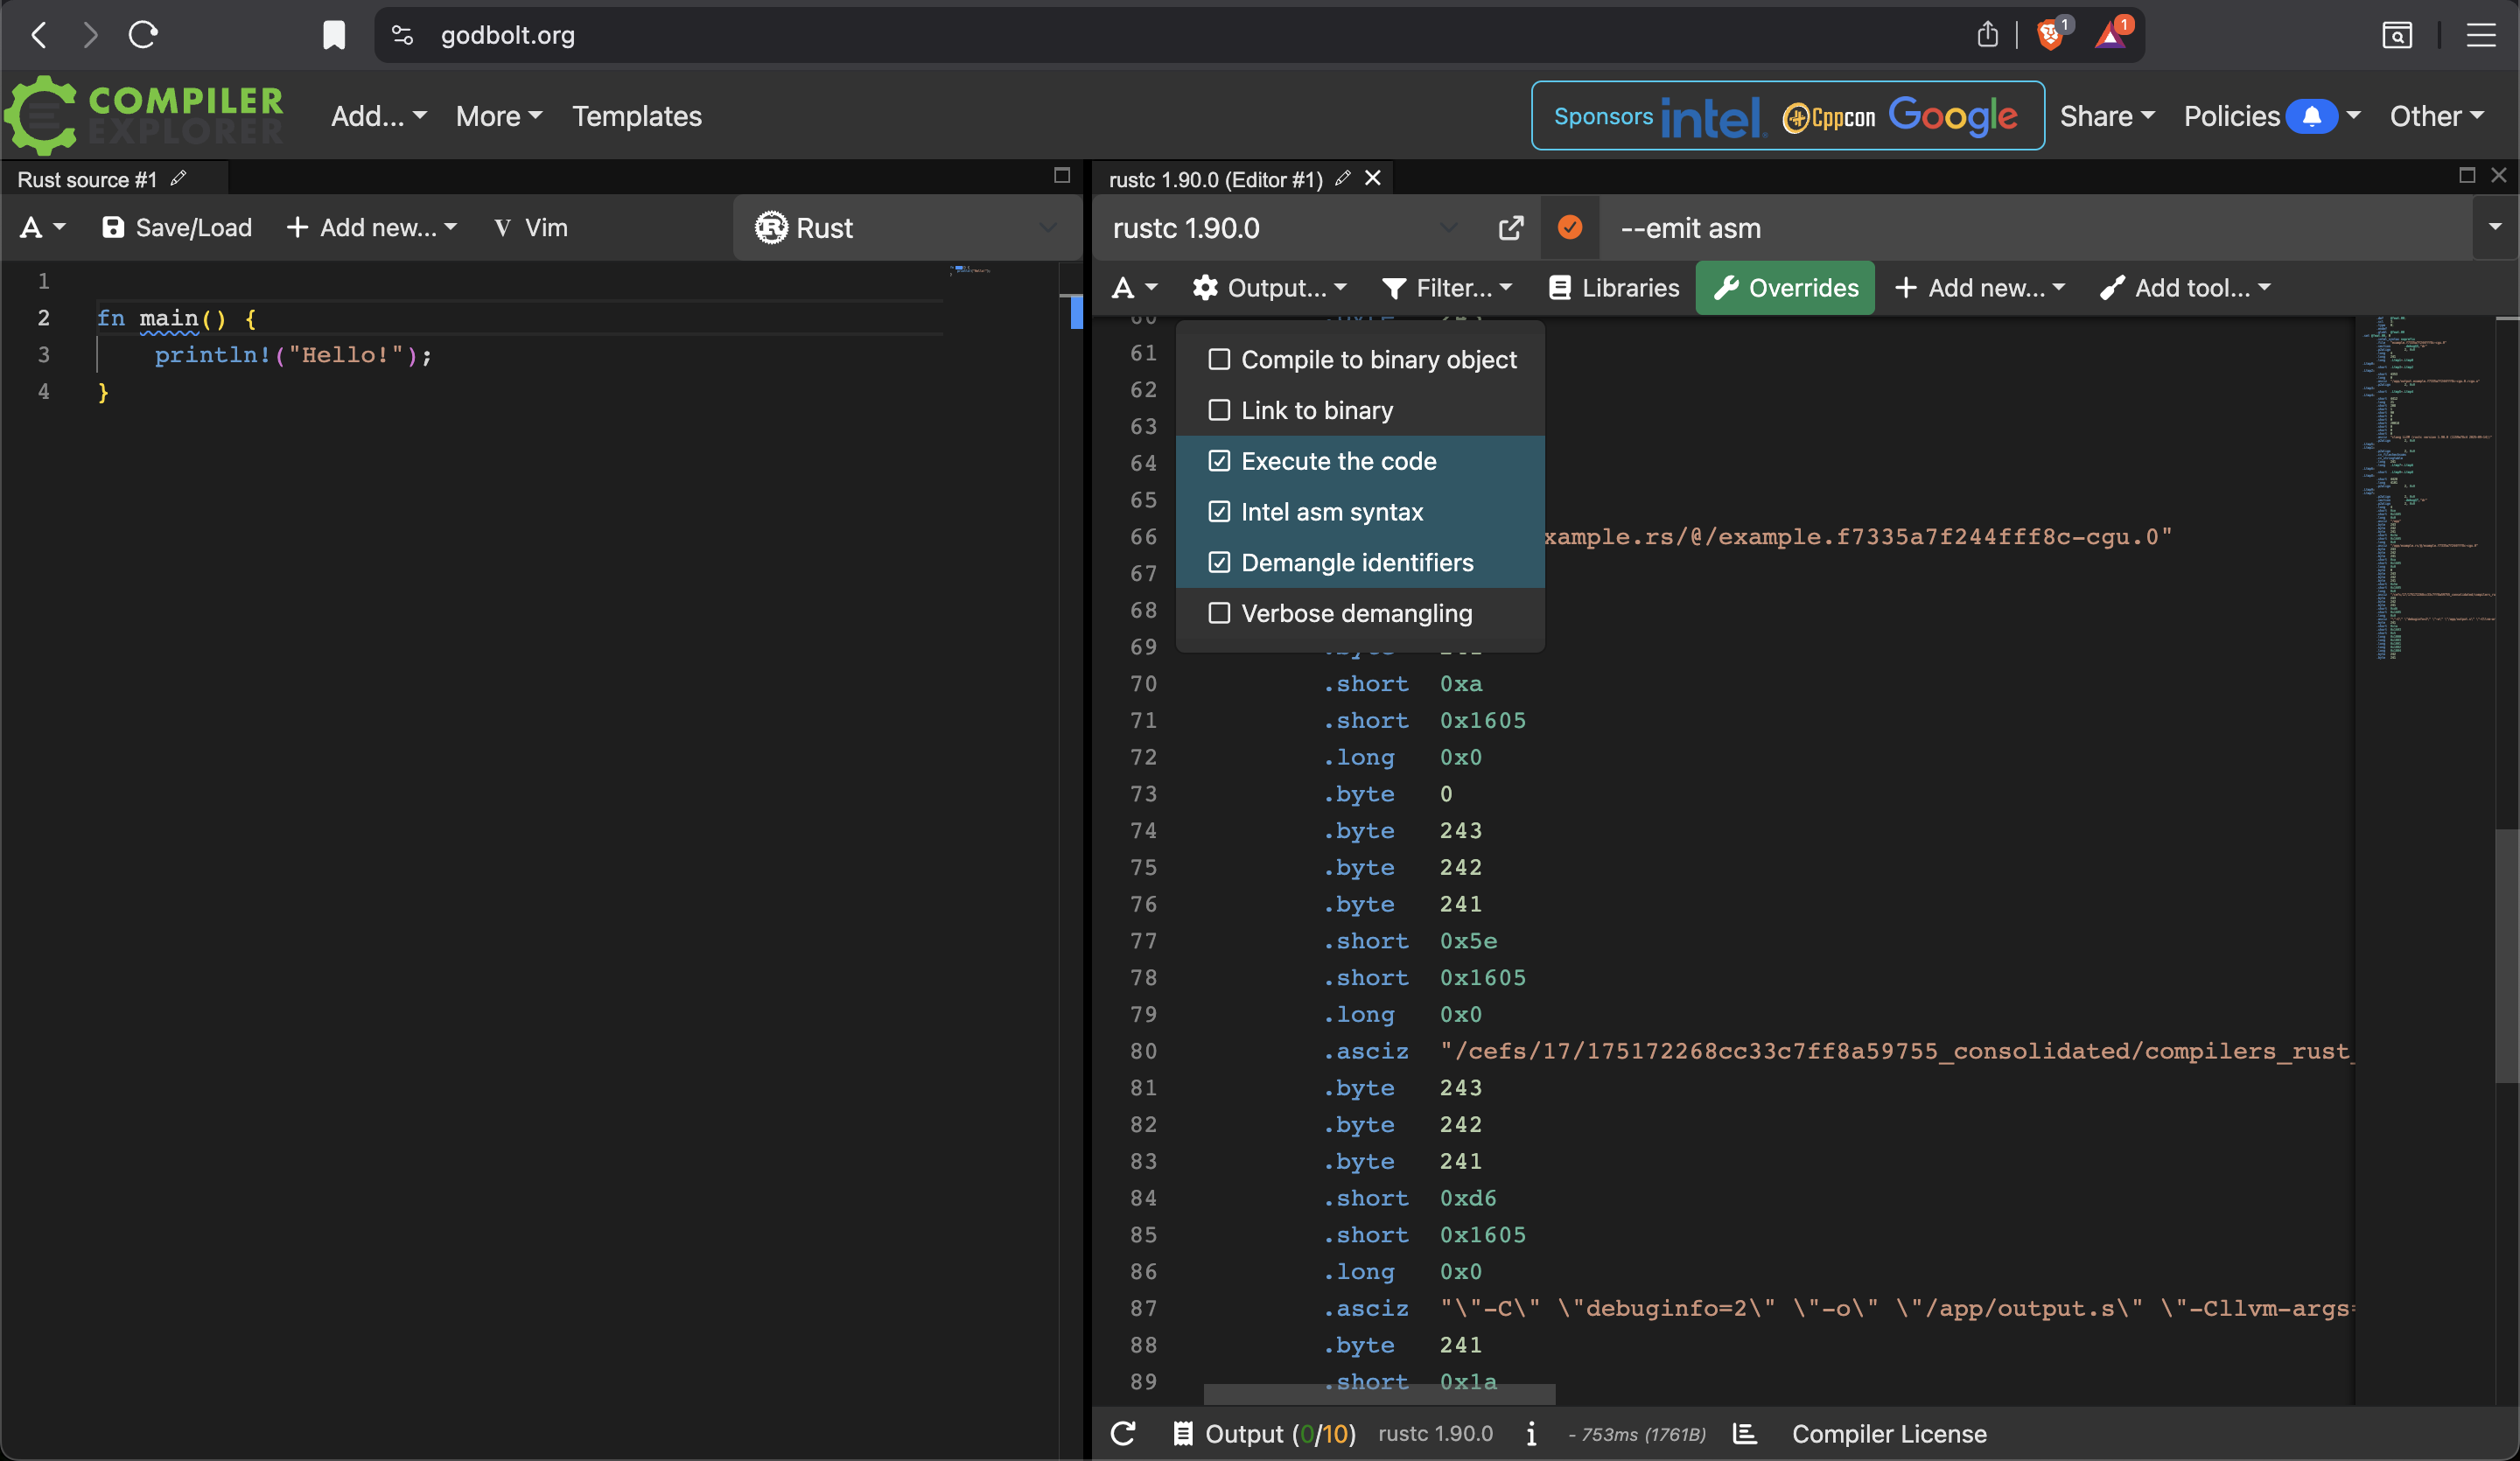Click the Brave shield icon

point(2049,36)
